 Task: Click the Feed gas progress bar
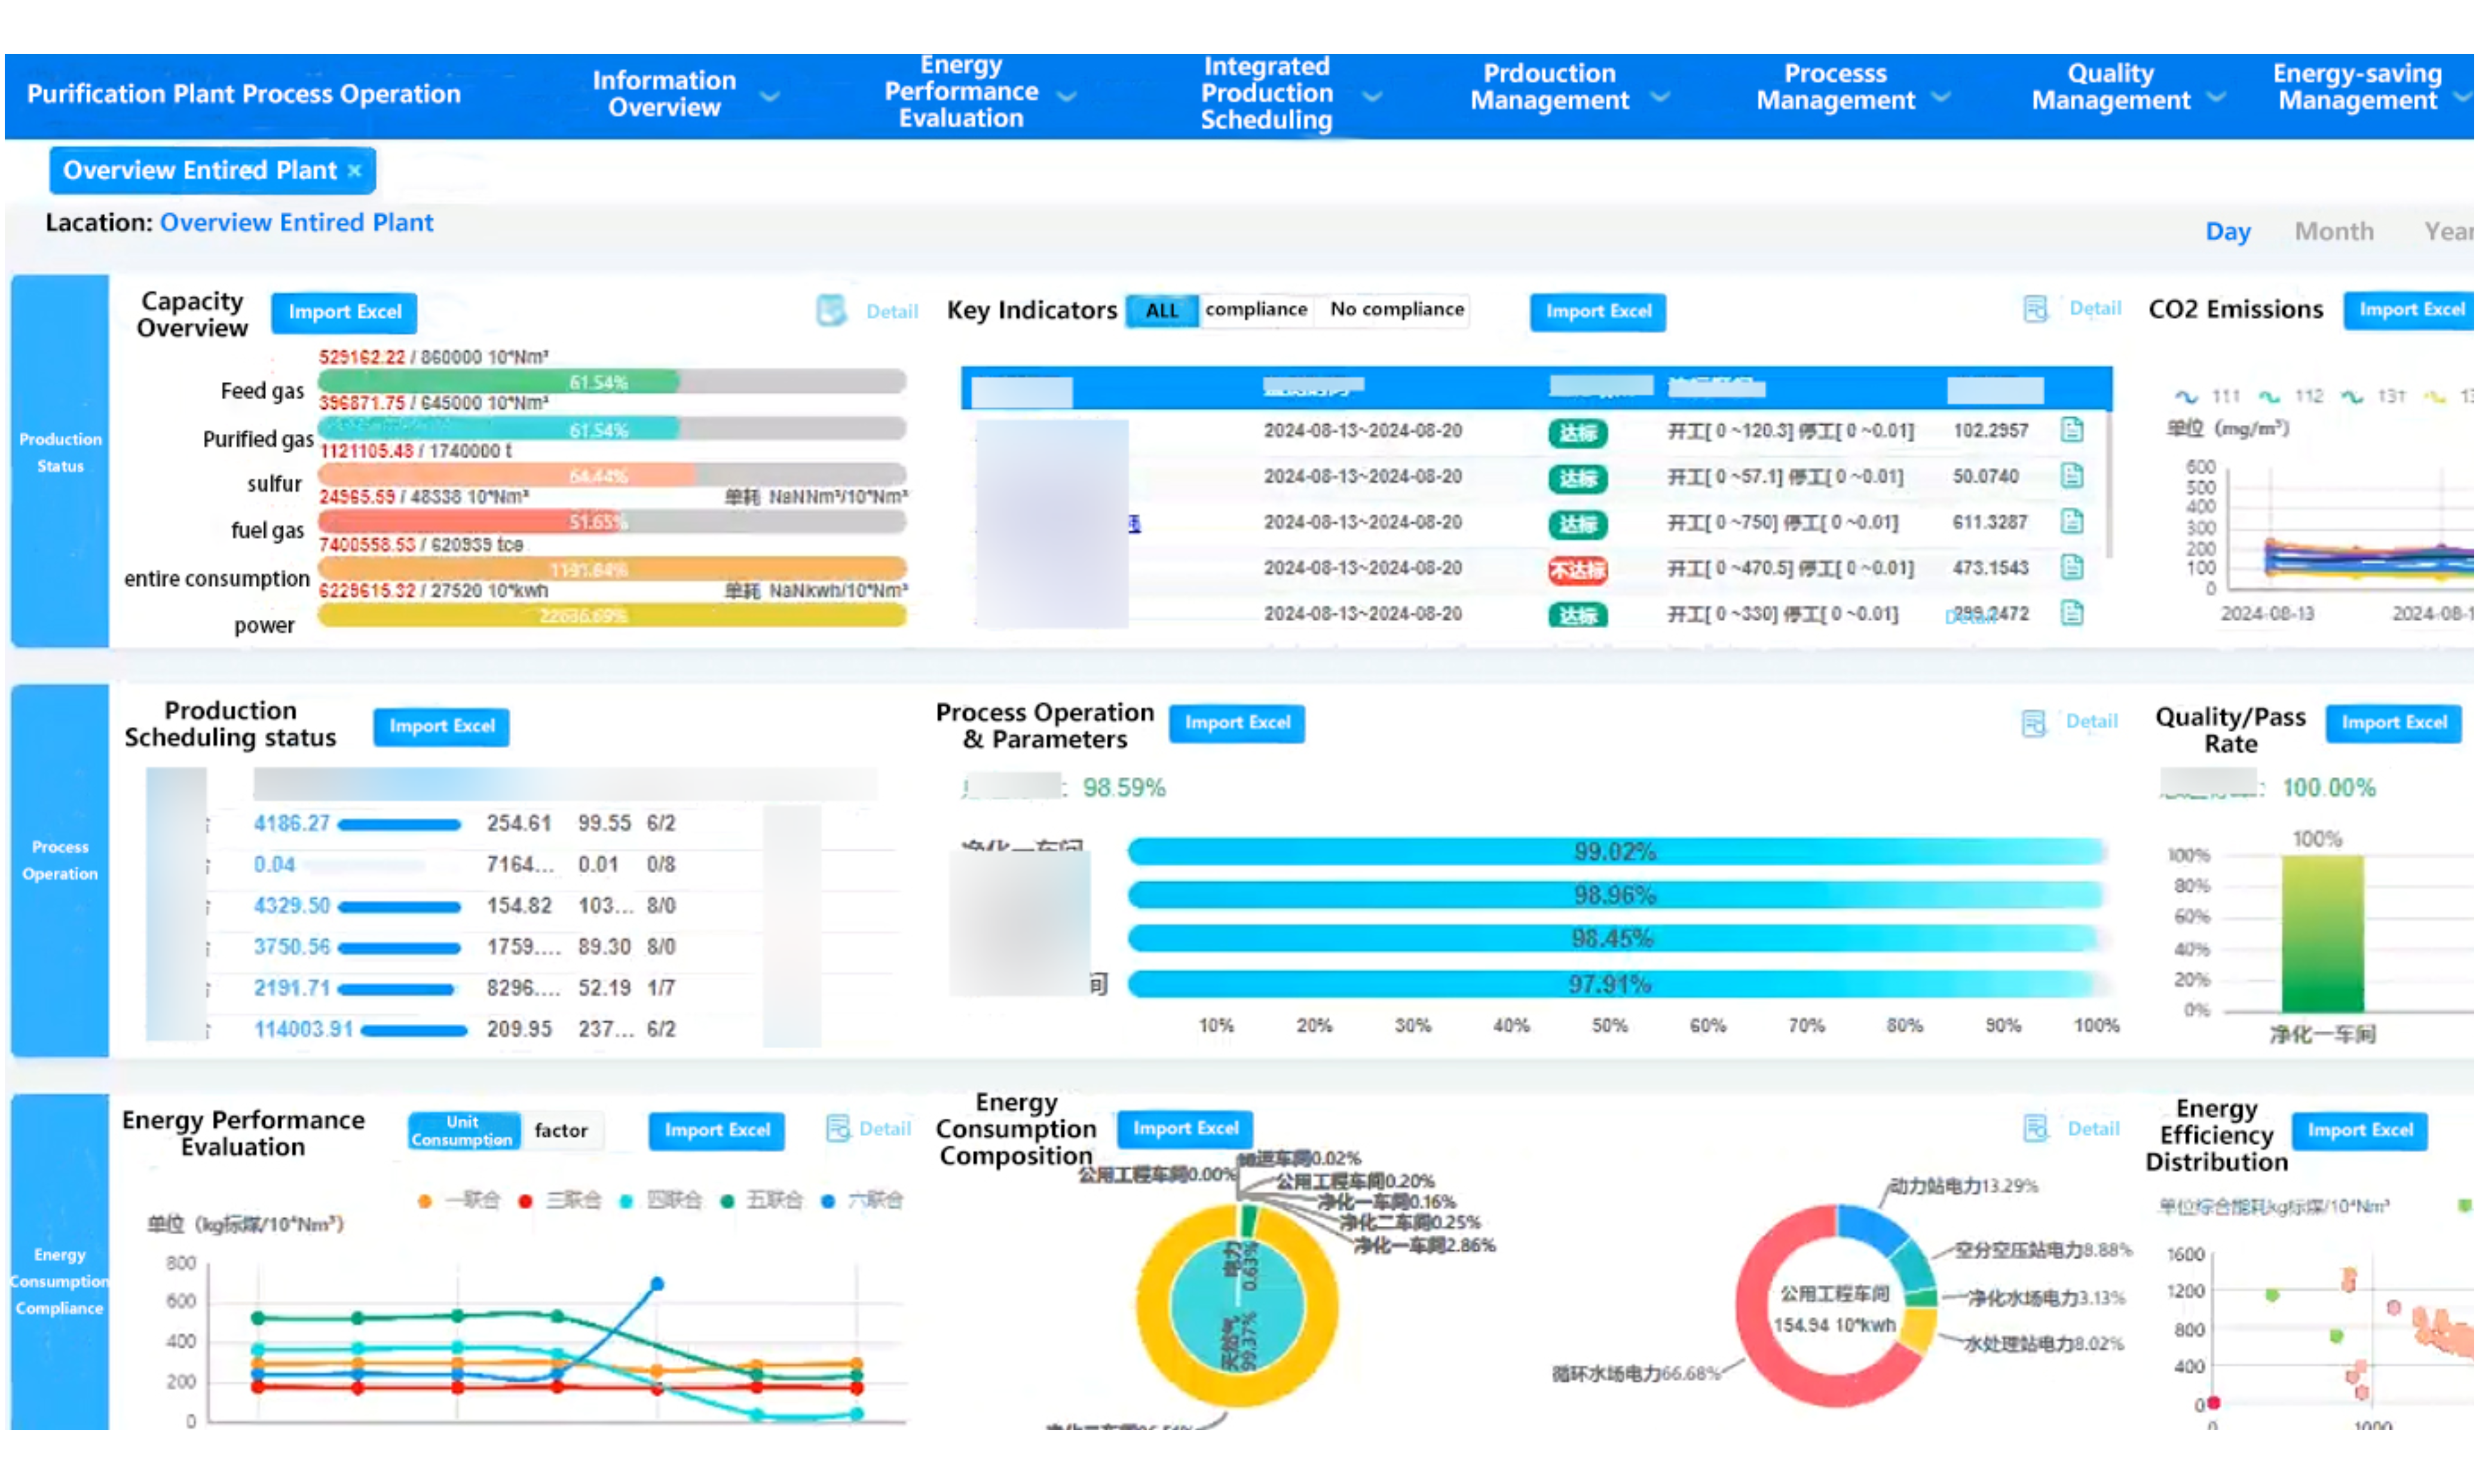611,381
